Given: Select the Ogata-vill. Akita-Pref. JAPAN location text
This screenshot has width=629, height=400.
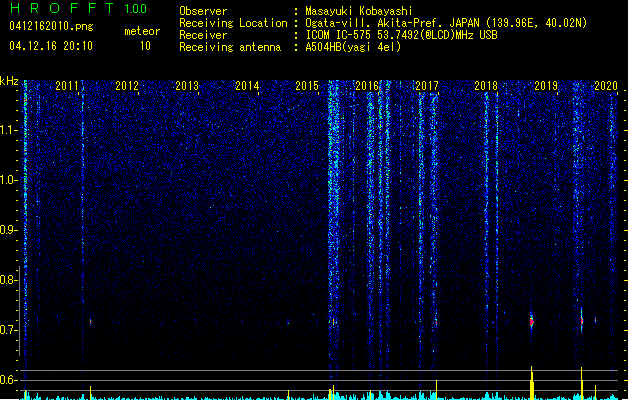Looking at the screenshot, I should coord(446,23).
